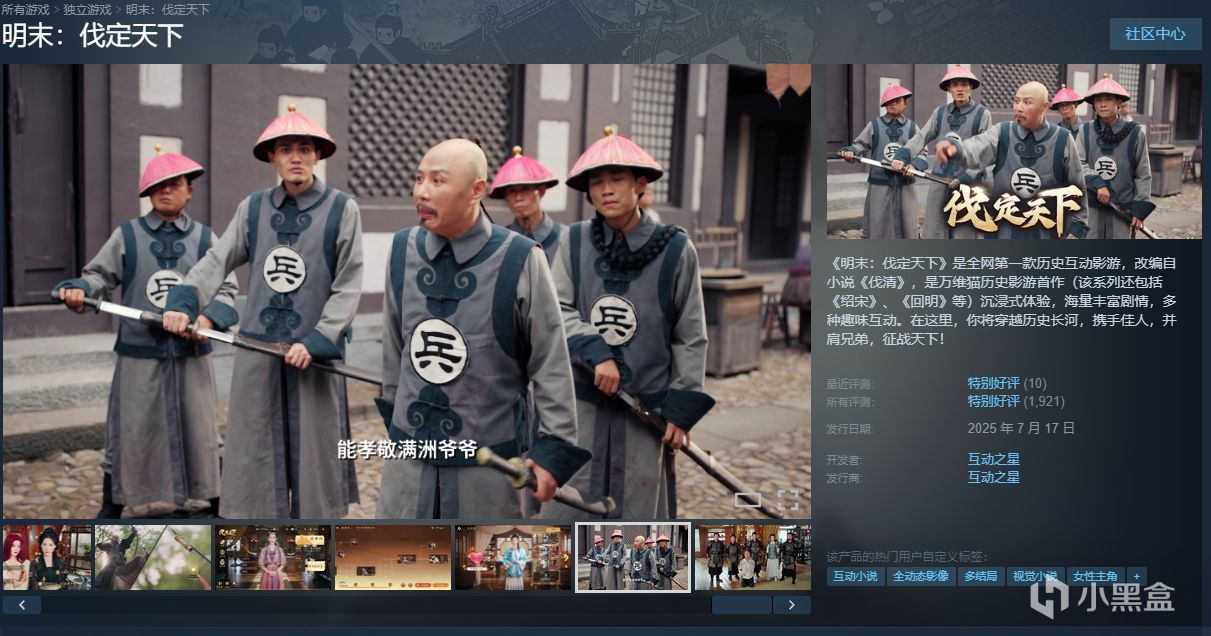Click the release date 2025 年 7 月 17 日
The width and height of the screenshot is (1211, 636).
point(1021,428)
